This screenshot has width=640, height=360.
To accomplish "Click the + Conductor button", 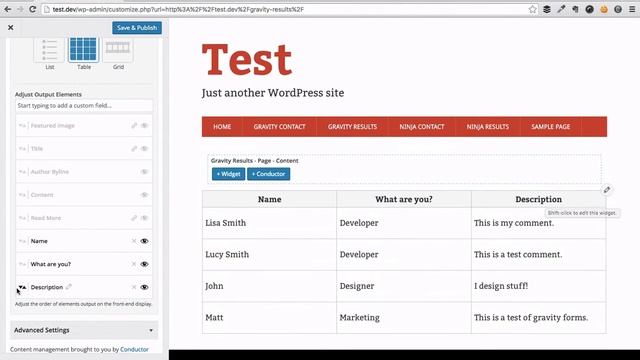I will 269,174.
